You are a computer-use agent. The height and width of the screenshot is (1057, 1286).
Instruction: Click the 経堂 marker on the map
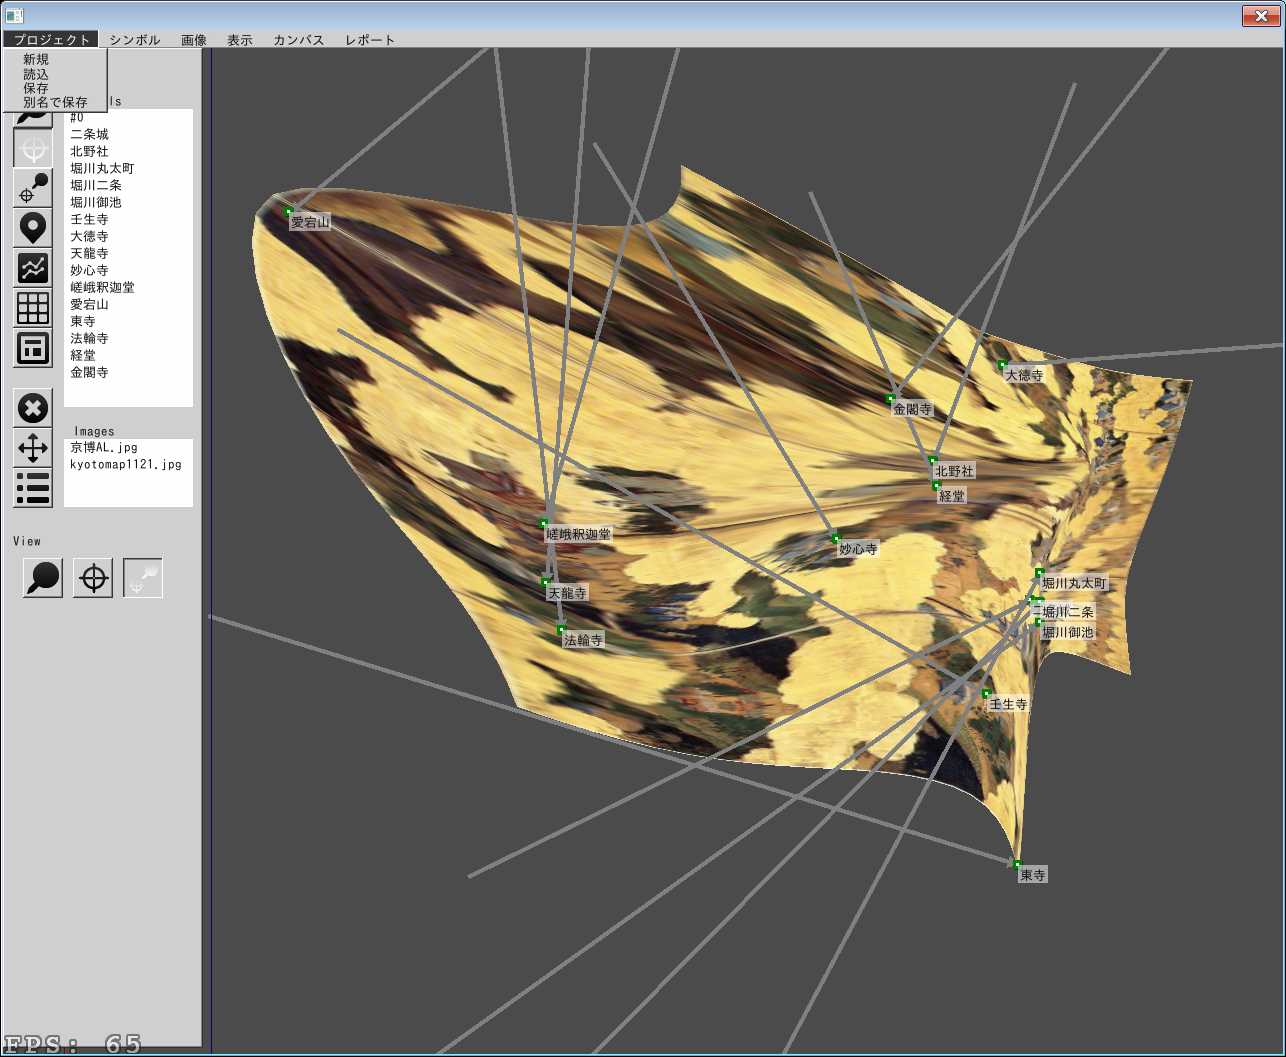click(x=937, y=485)
